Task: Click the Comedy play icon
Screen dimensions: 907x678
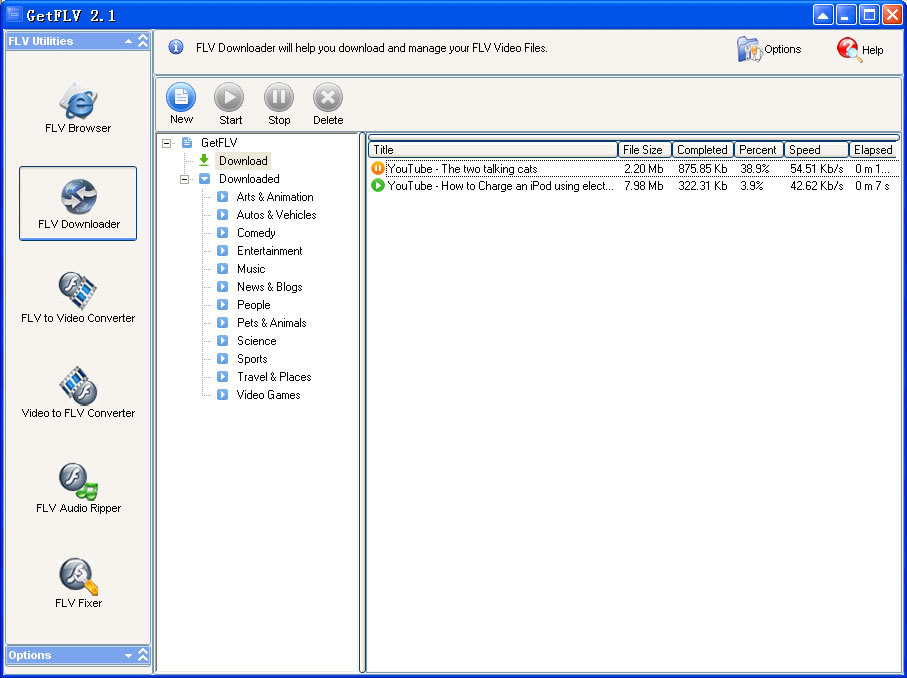Action: 222,233
